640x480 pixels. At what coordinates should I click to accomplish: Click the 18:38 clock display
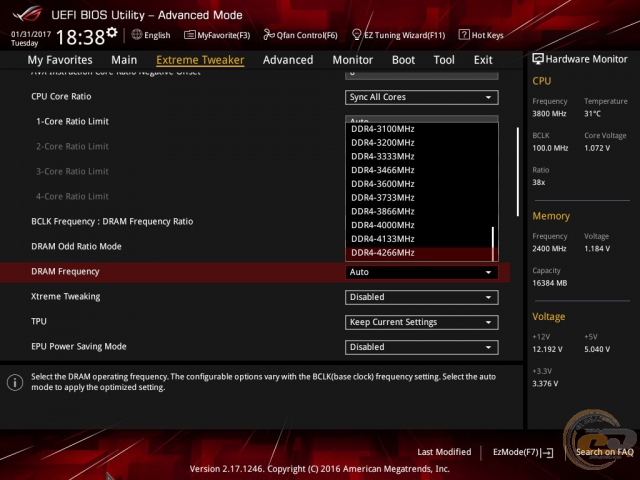(80, 38)
